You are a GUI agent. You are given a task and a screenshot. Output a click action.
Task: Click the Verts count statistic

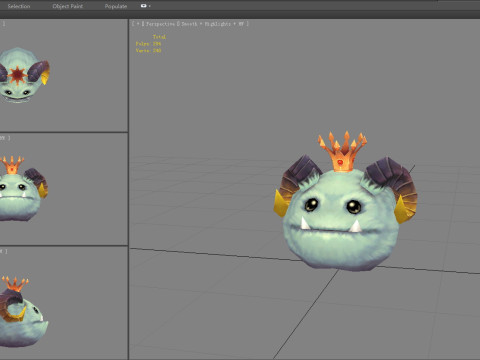click(x=148, y=51)
